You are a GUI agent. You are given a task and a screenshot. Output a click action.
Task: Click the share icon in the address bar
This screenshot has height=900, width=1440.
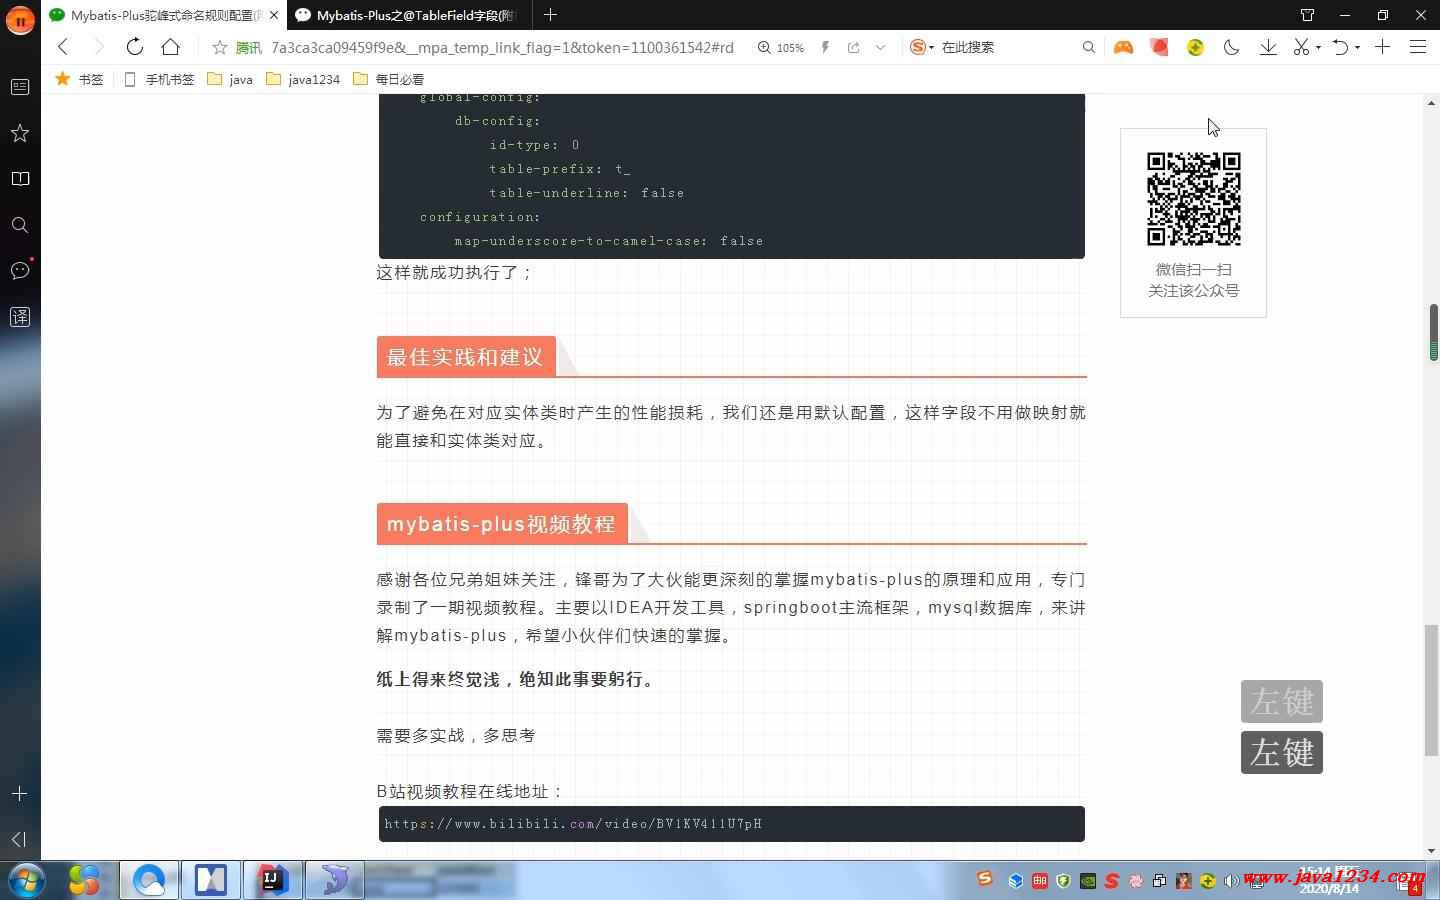coord(853,47)
